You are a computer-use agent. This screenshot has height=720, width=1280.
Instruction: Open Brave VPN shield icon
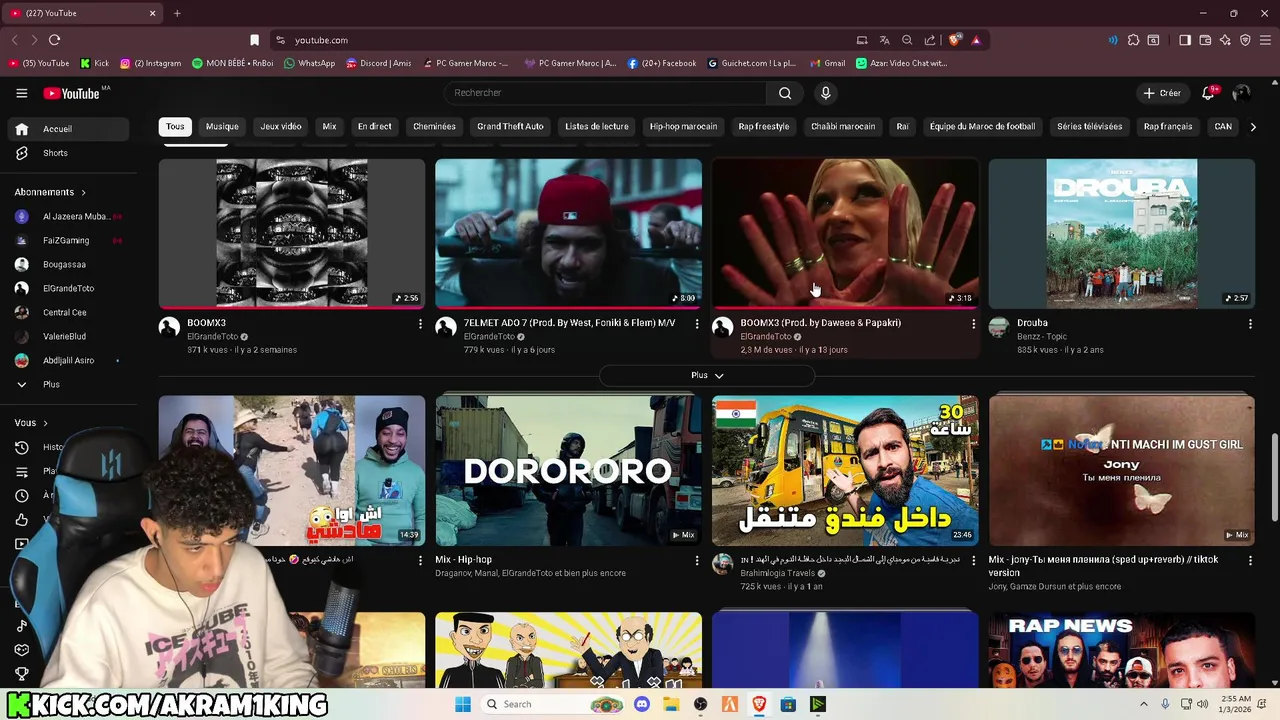point(1245,40)
